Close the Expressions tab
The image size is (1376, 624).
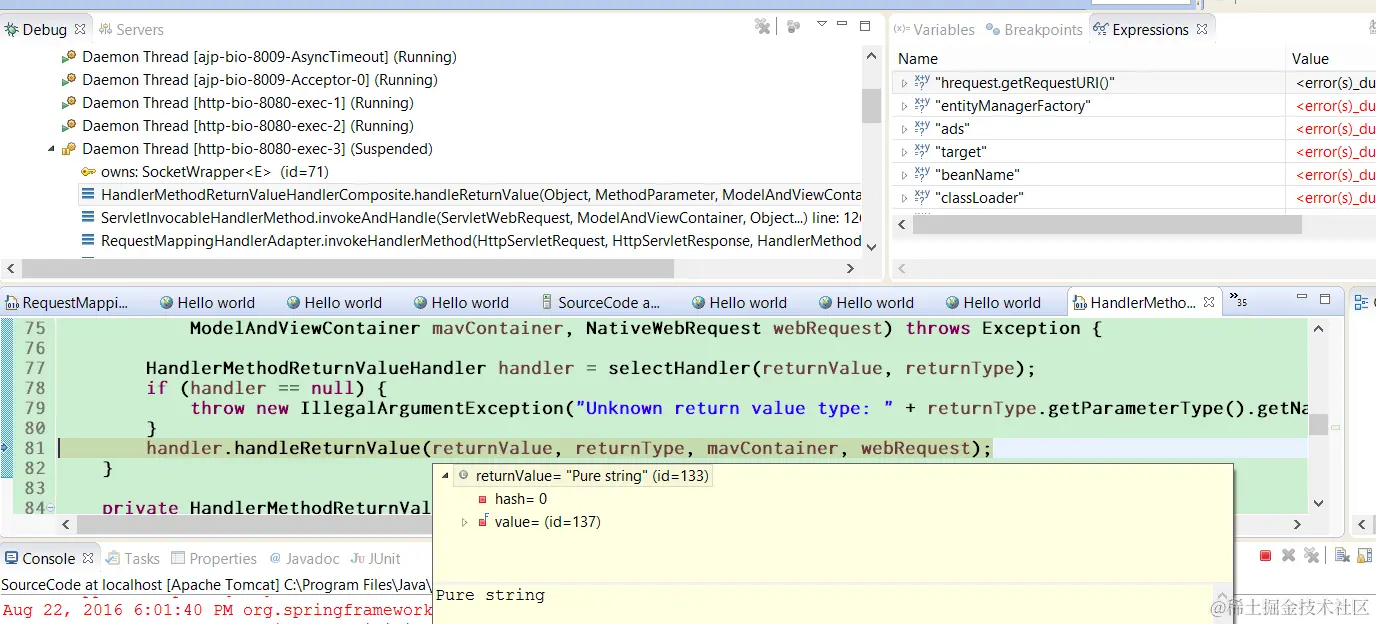(x=1202, y=30)
